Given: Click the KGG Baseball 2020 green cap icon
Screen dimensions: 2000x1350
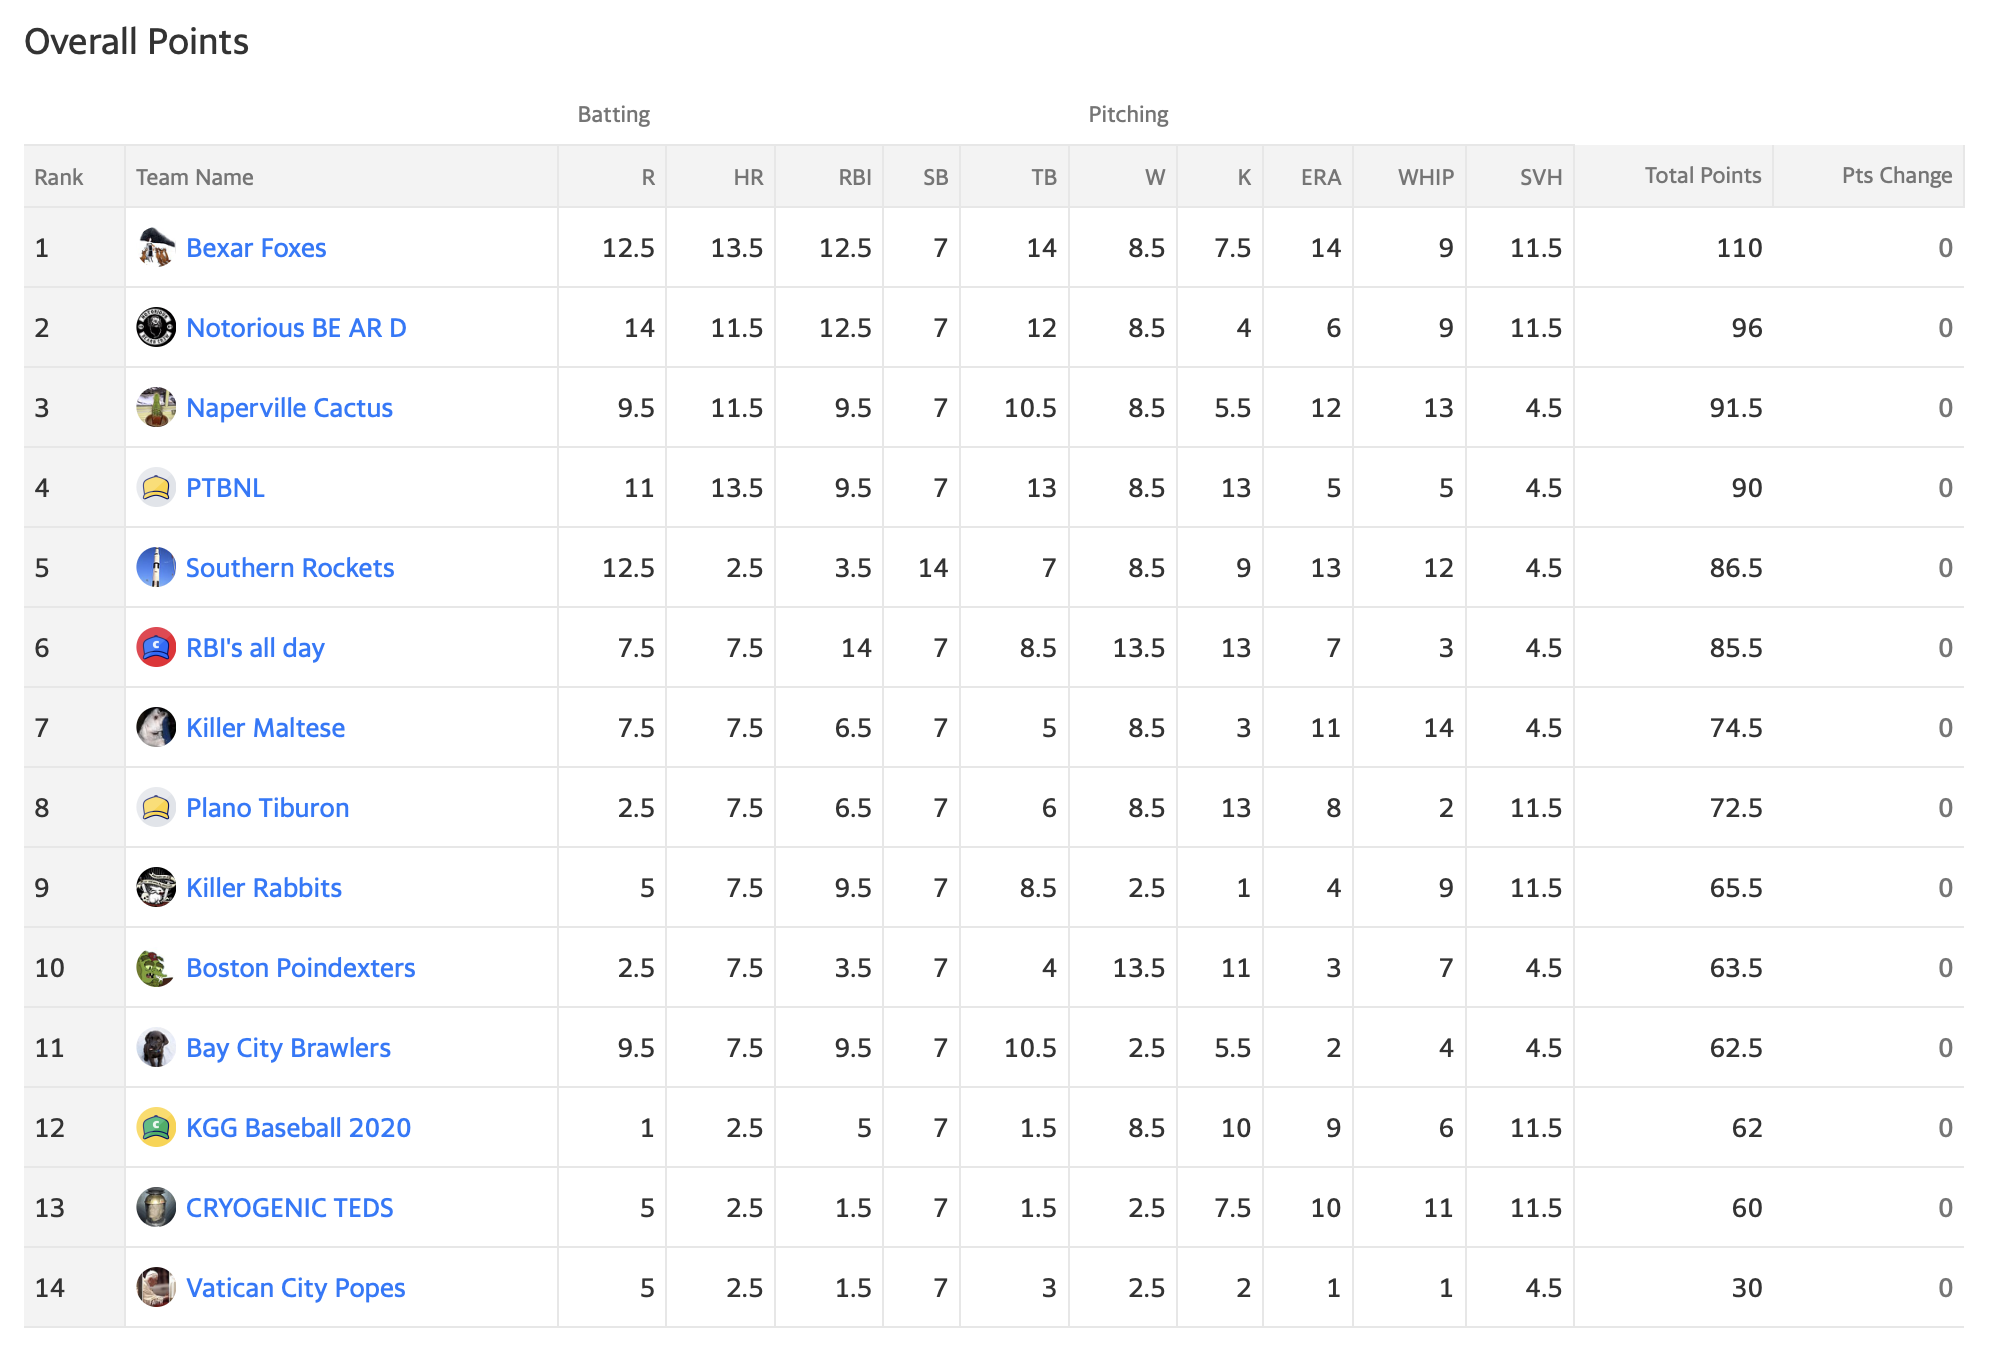Looking at the screenshot, I should tap(156, 1127).
